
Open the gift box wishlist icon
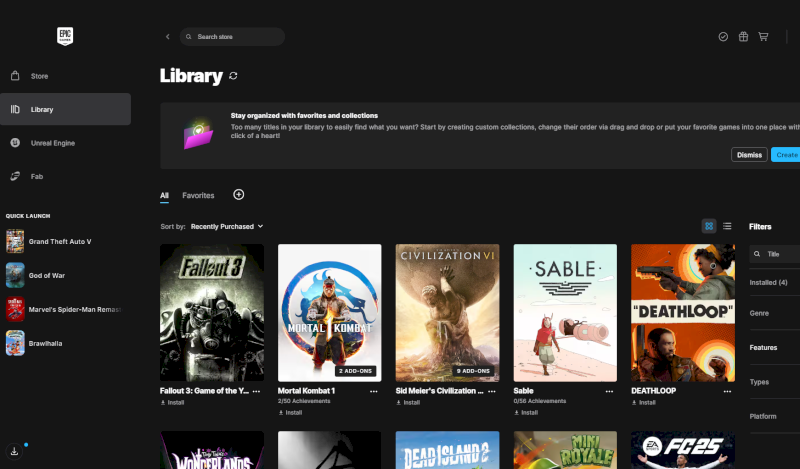coord(743,37)
